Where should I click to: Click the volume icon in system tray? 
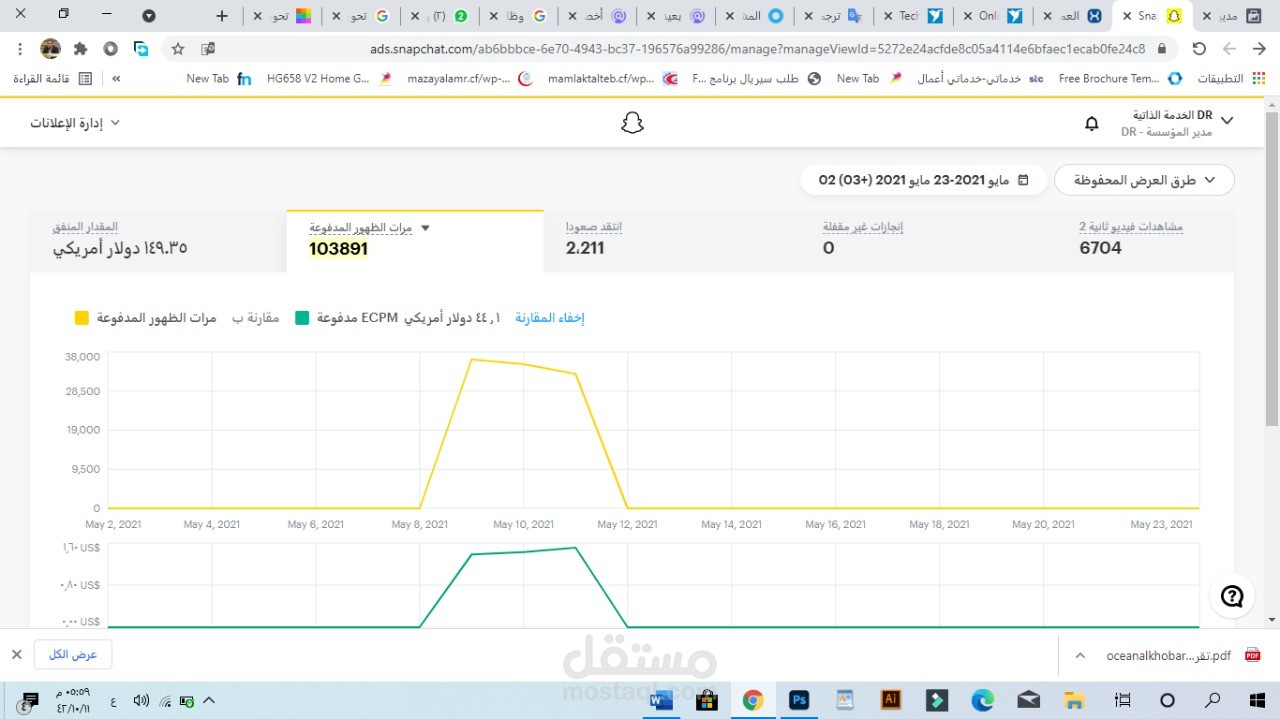click(141, 701)
